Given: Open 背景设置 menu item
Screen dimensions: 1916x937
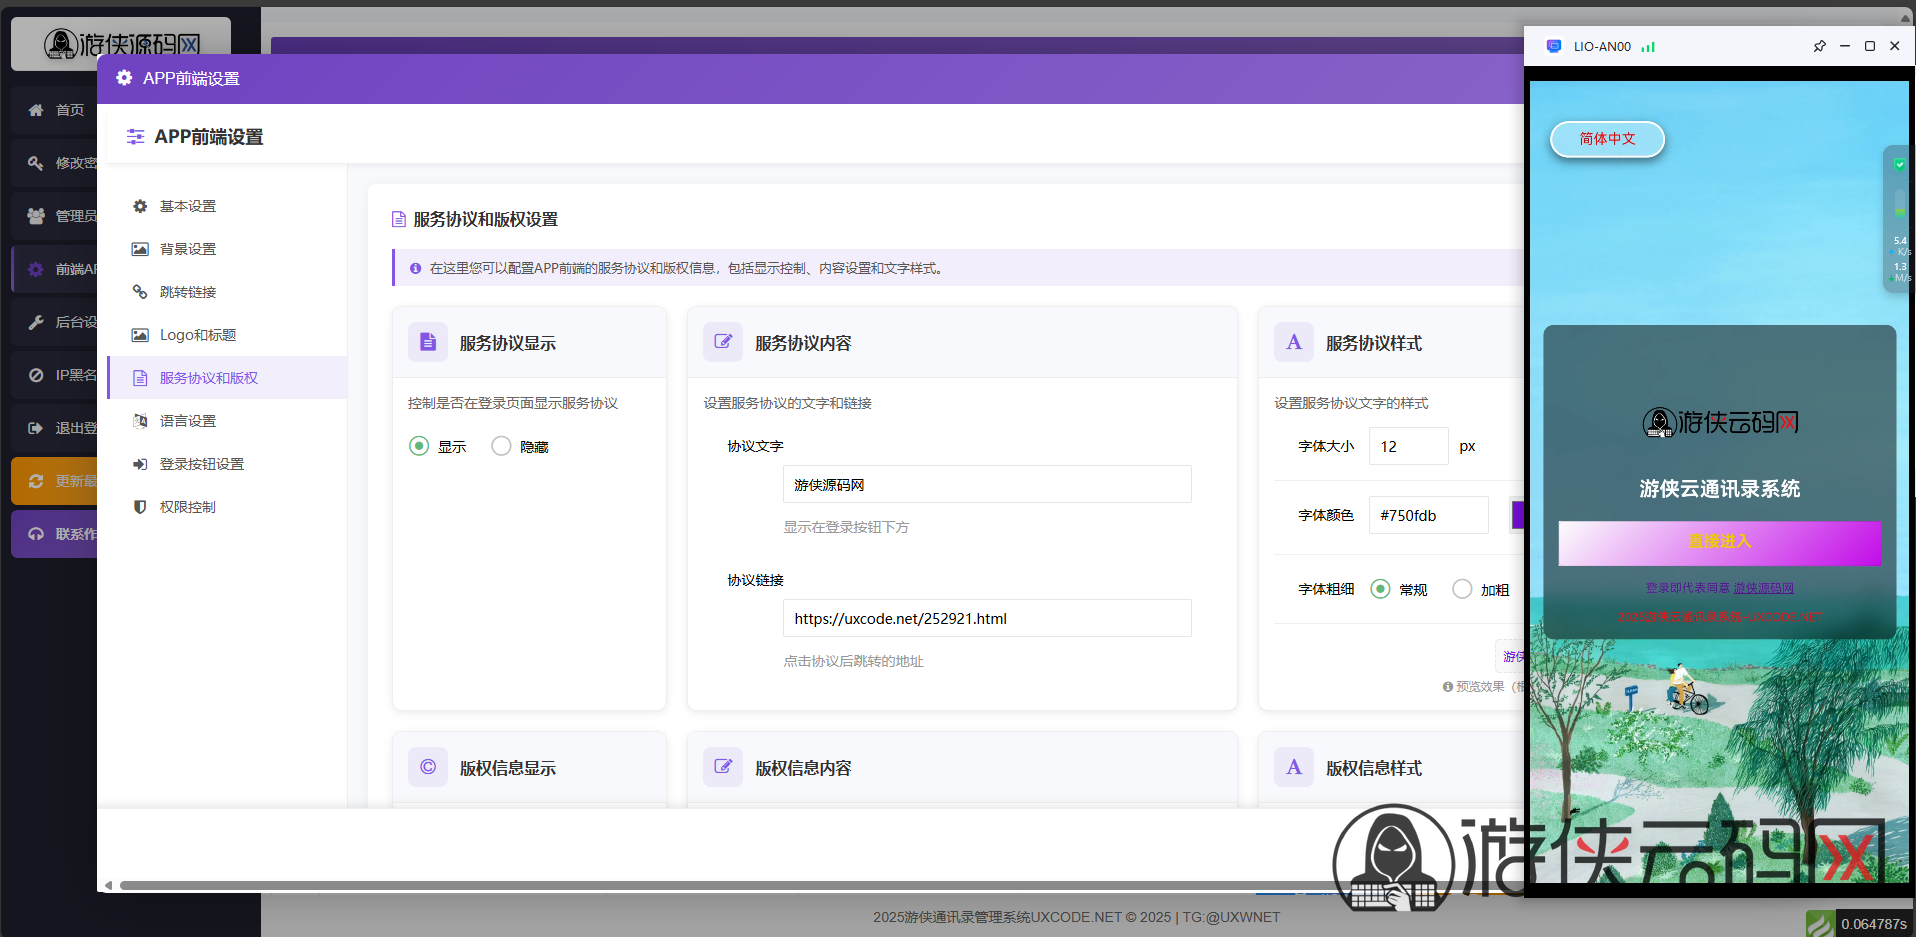Looking at the screenshot, I should pos(226,249).
